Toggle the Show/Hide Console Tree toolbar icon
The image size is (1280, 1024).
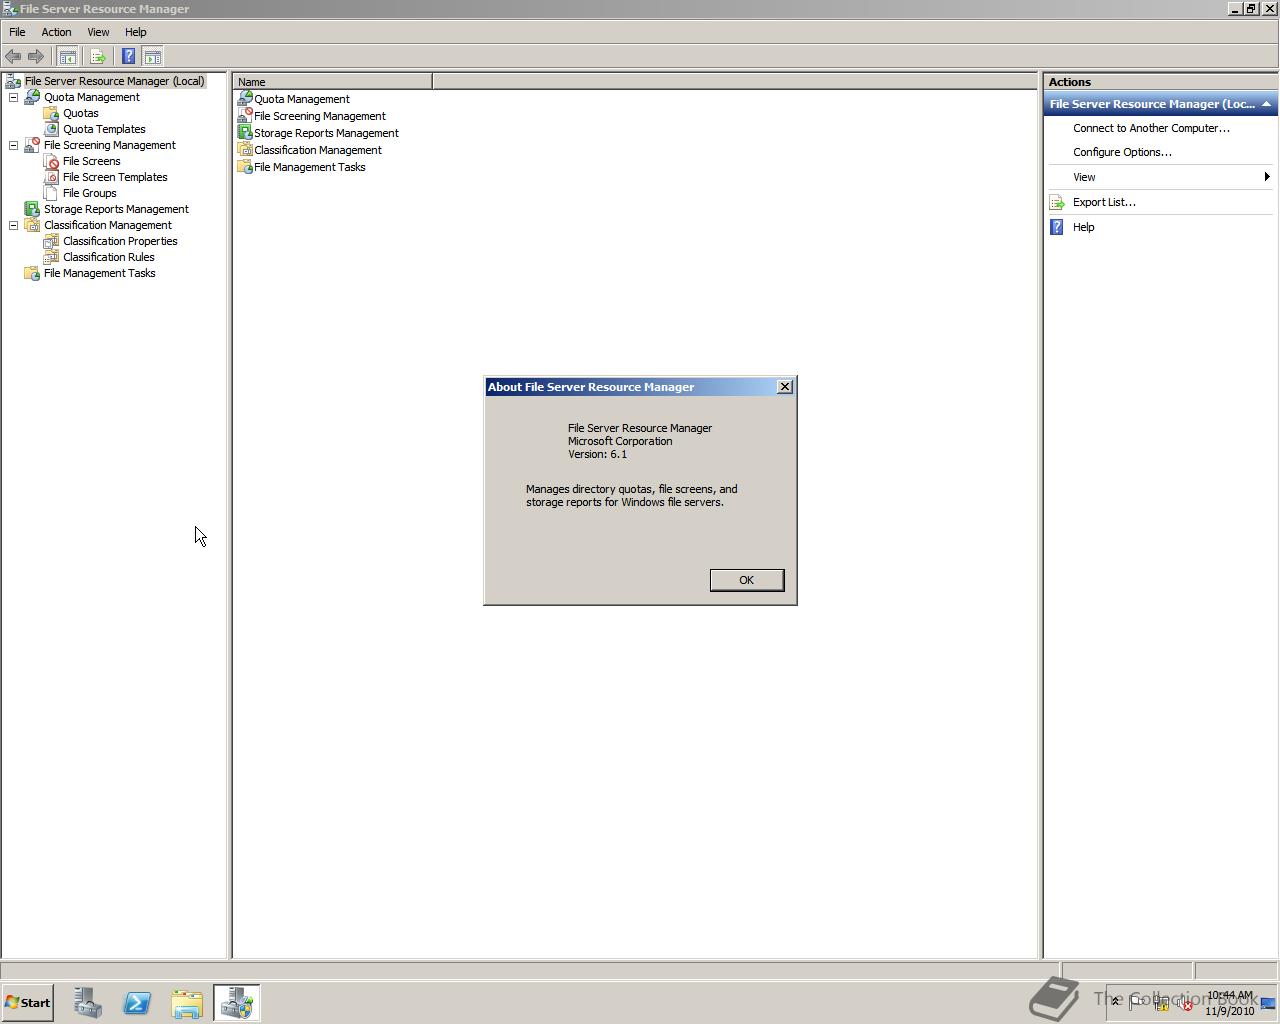(68, 57)
